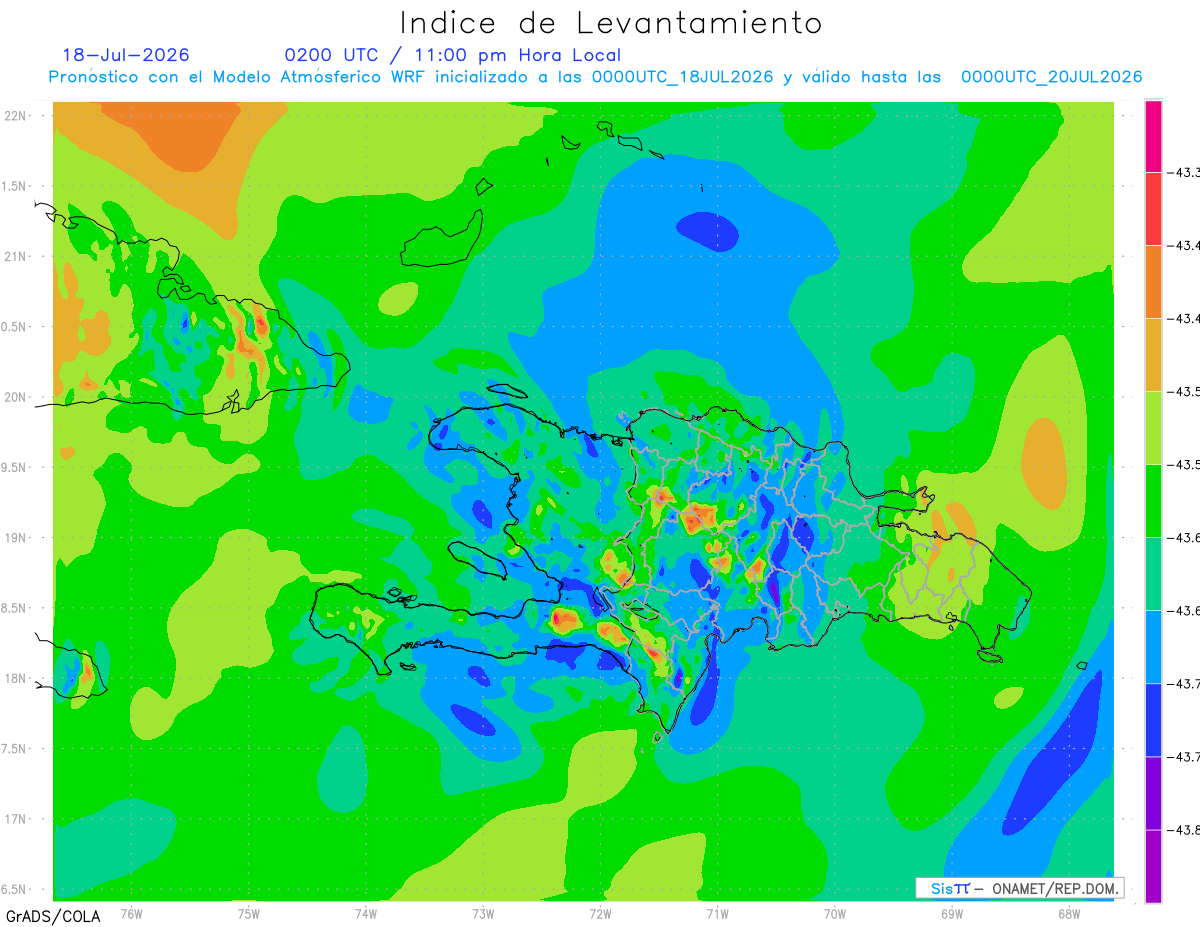Image resolution: width=1200 pixels, height=927 pixels.
Task: Pick the light blue colorbar swatch
Action: pos(1153,646)
